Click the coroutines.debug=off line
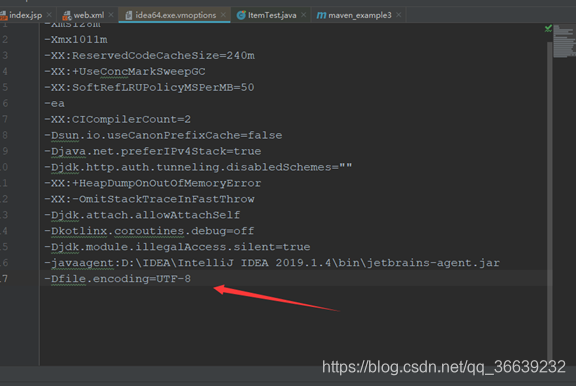The height and width of the screenshot is (386, 576). click(x=149, y=231)
